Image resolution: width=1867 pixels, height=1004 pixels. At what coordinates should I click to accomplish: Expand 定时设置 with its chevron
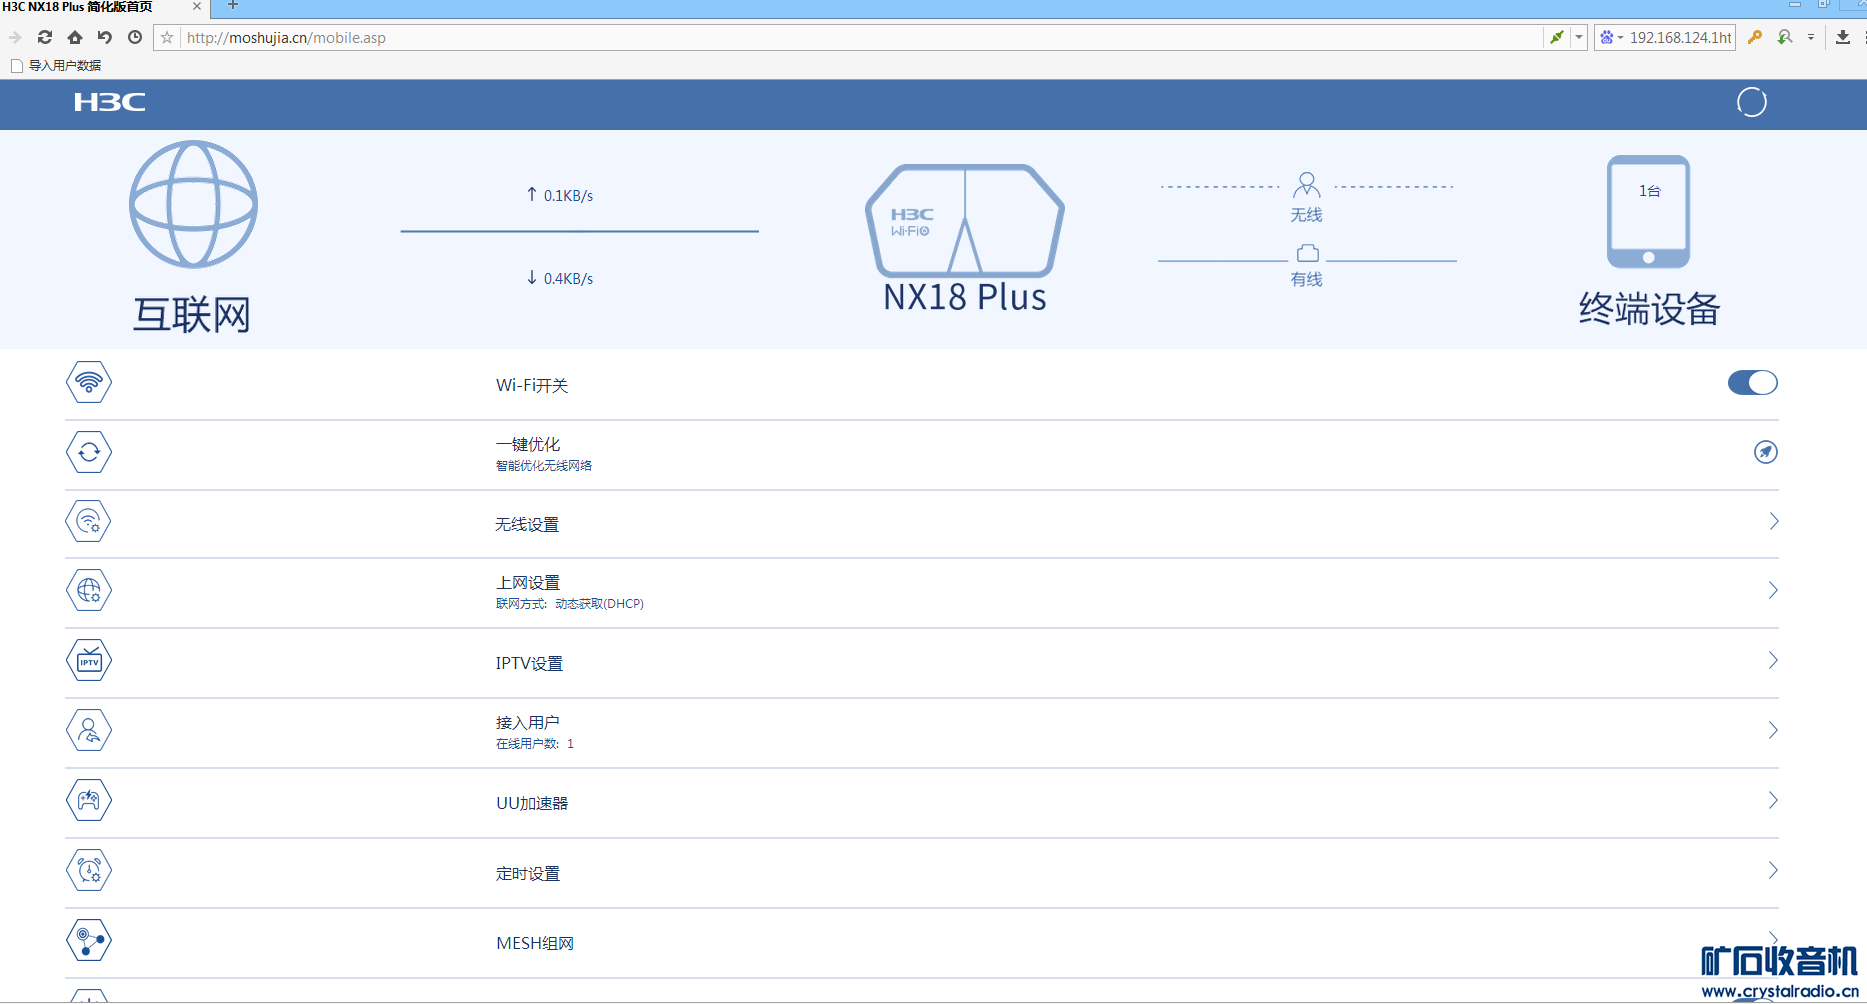tap(1773, 870)
